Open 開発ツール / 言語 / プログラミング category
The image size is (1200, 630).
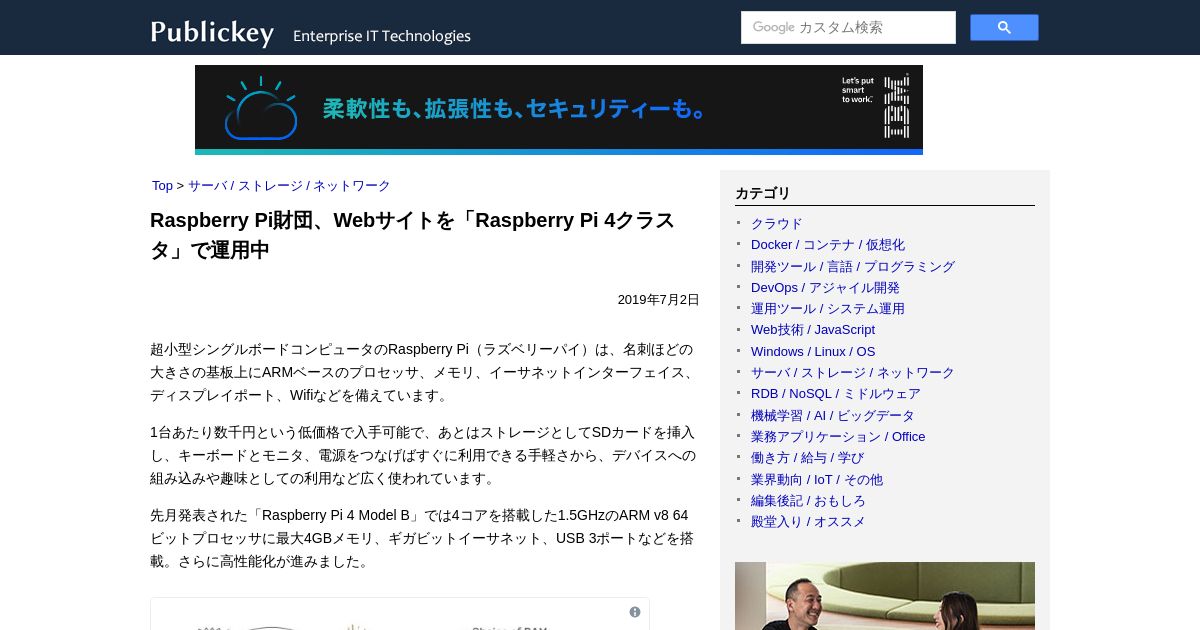tap(853, 267)
